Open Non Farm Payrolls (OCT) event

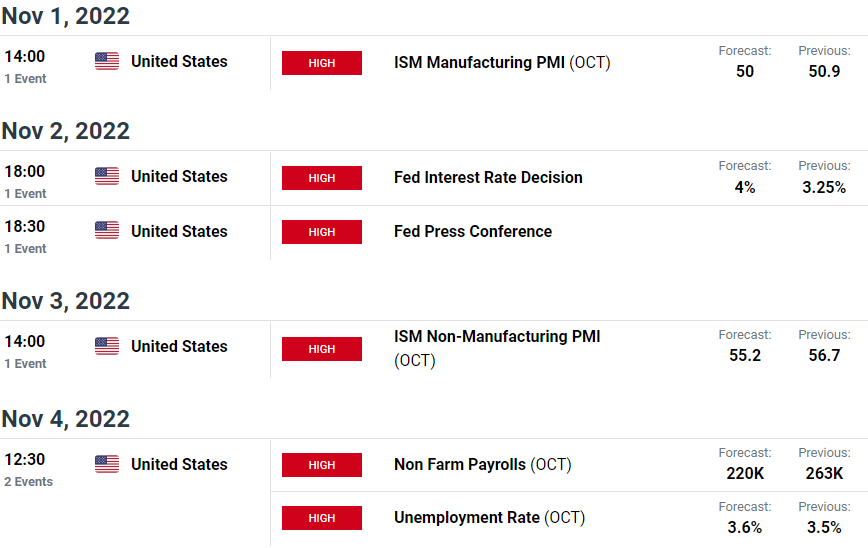coord(482,464)
